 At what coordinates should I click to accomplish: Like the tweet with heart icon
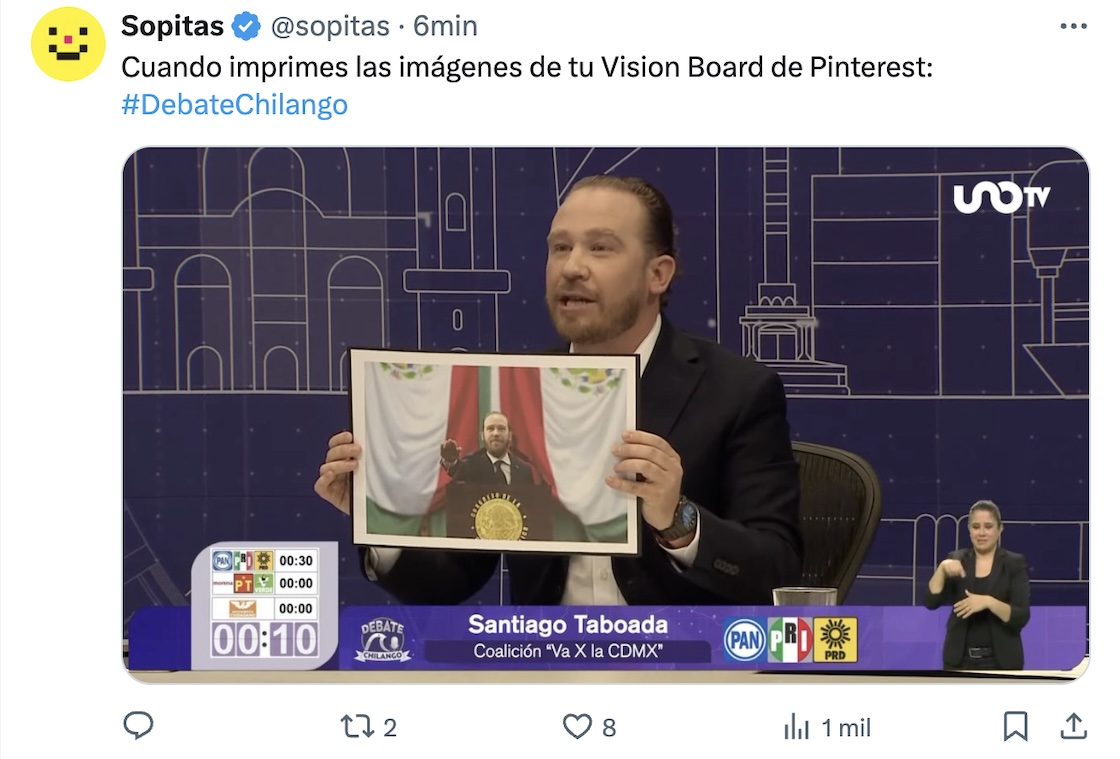577,726
